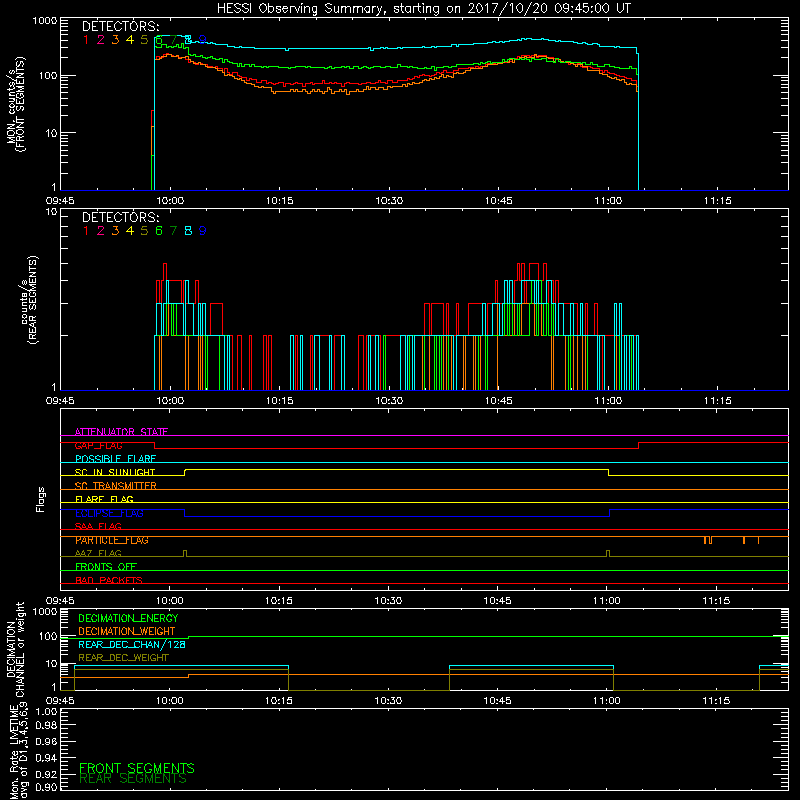Select red detector number 1 in rear segments legend
Image resolution: width=800 pixels, height=800 pixels.
coord(86,231)
